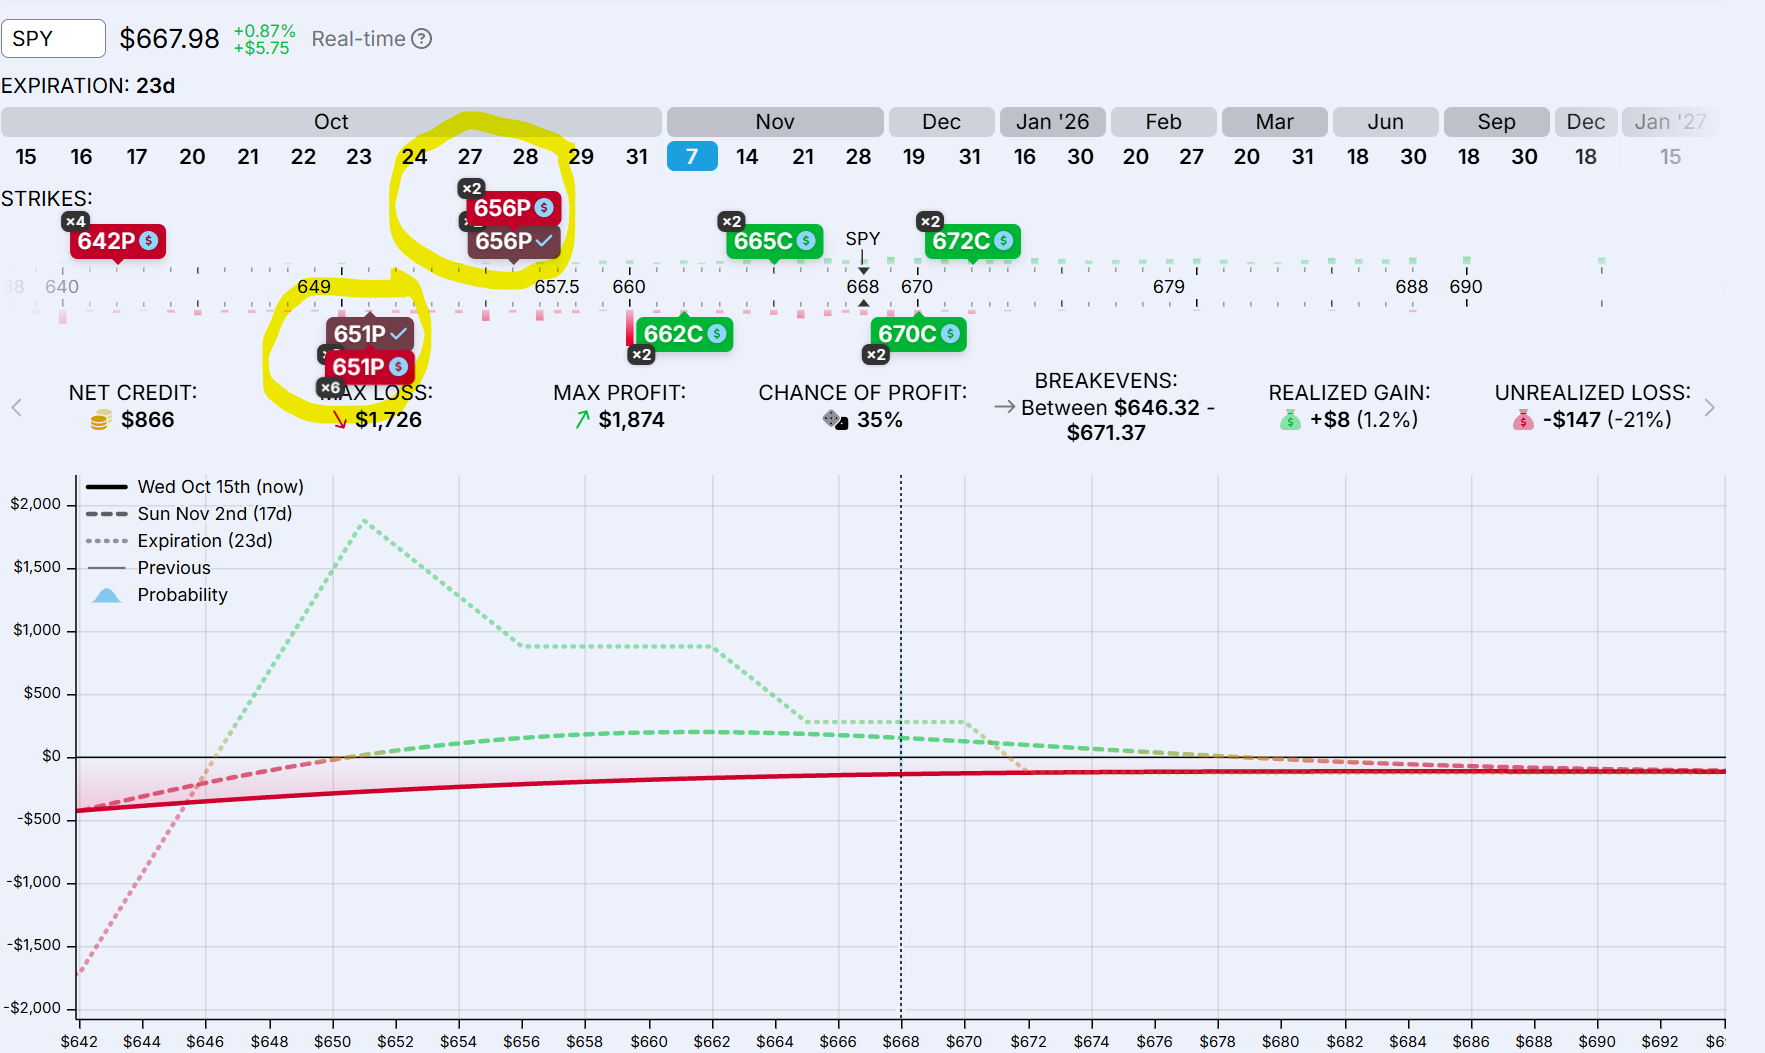Show previous stats with left chevron
Screen dimensions: 1765x1053
coord(17,408)
